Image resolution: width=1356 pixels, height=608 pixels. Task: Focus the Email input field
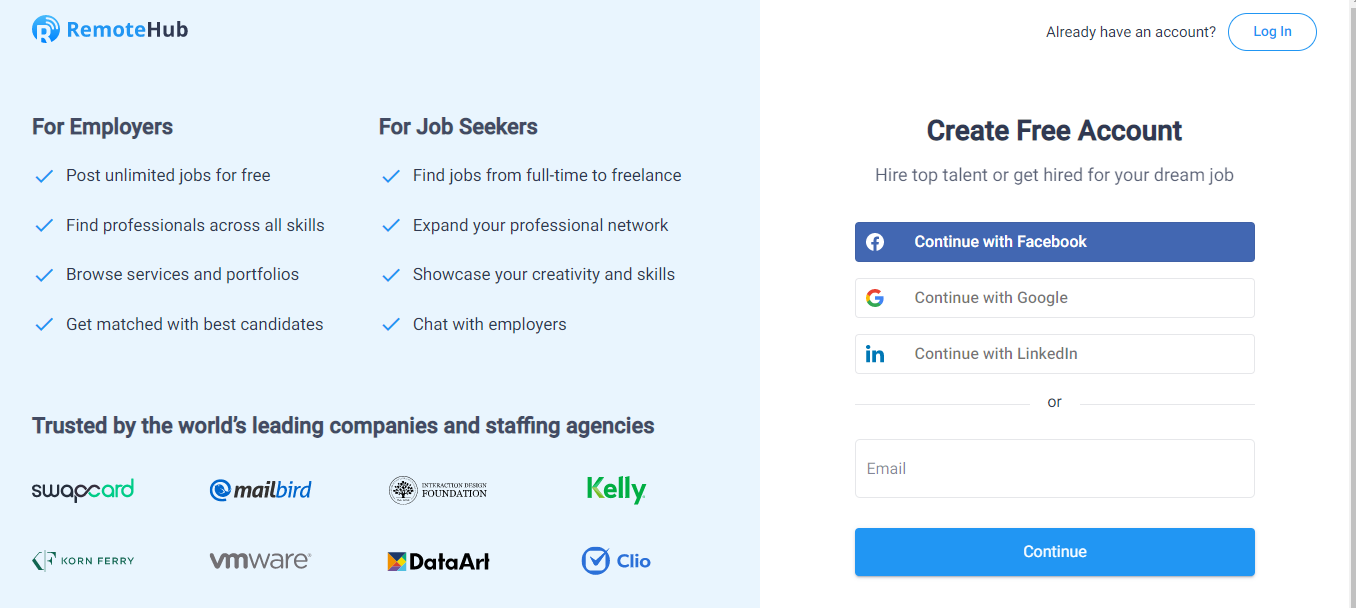point(1054,468)
